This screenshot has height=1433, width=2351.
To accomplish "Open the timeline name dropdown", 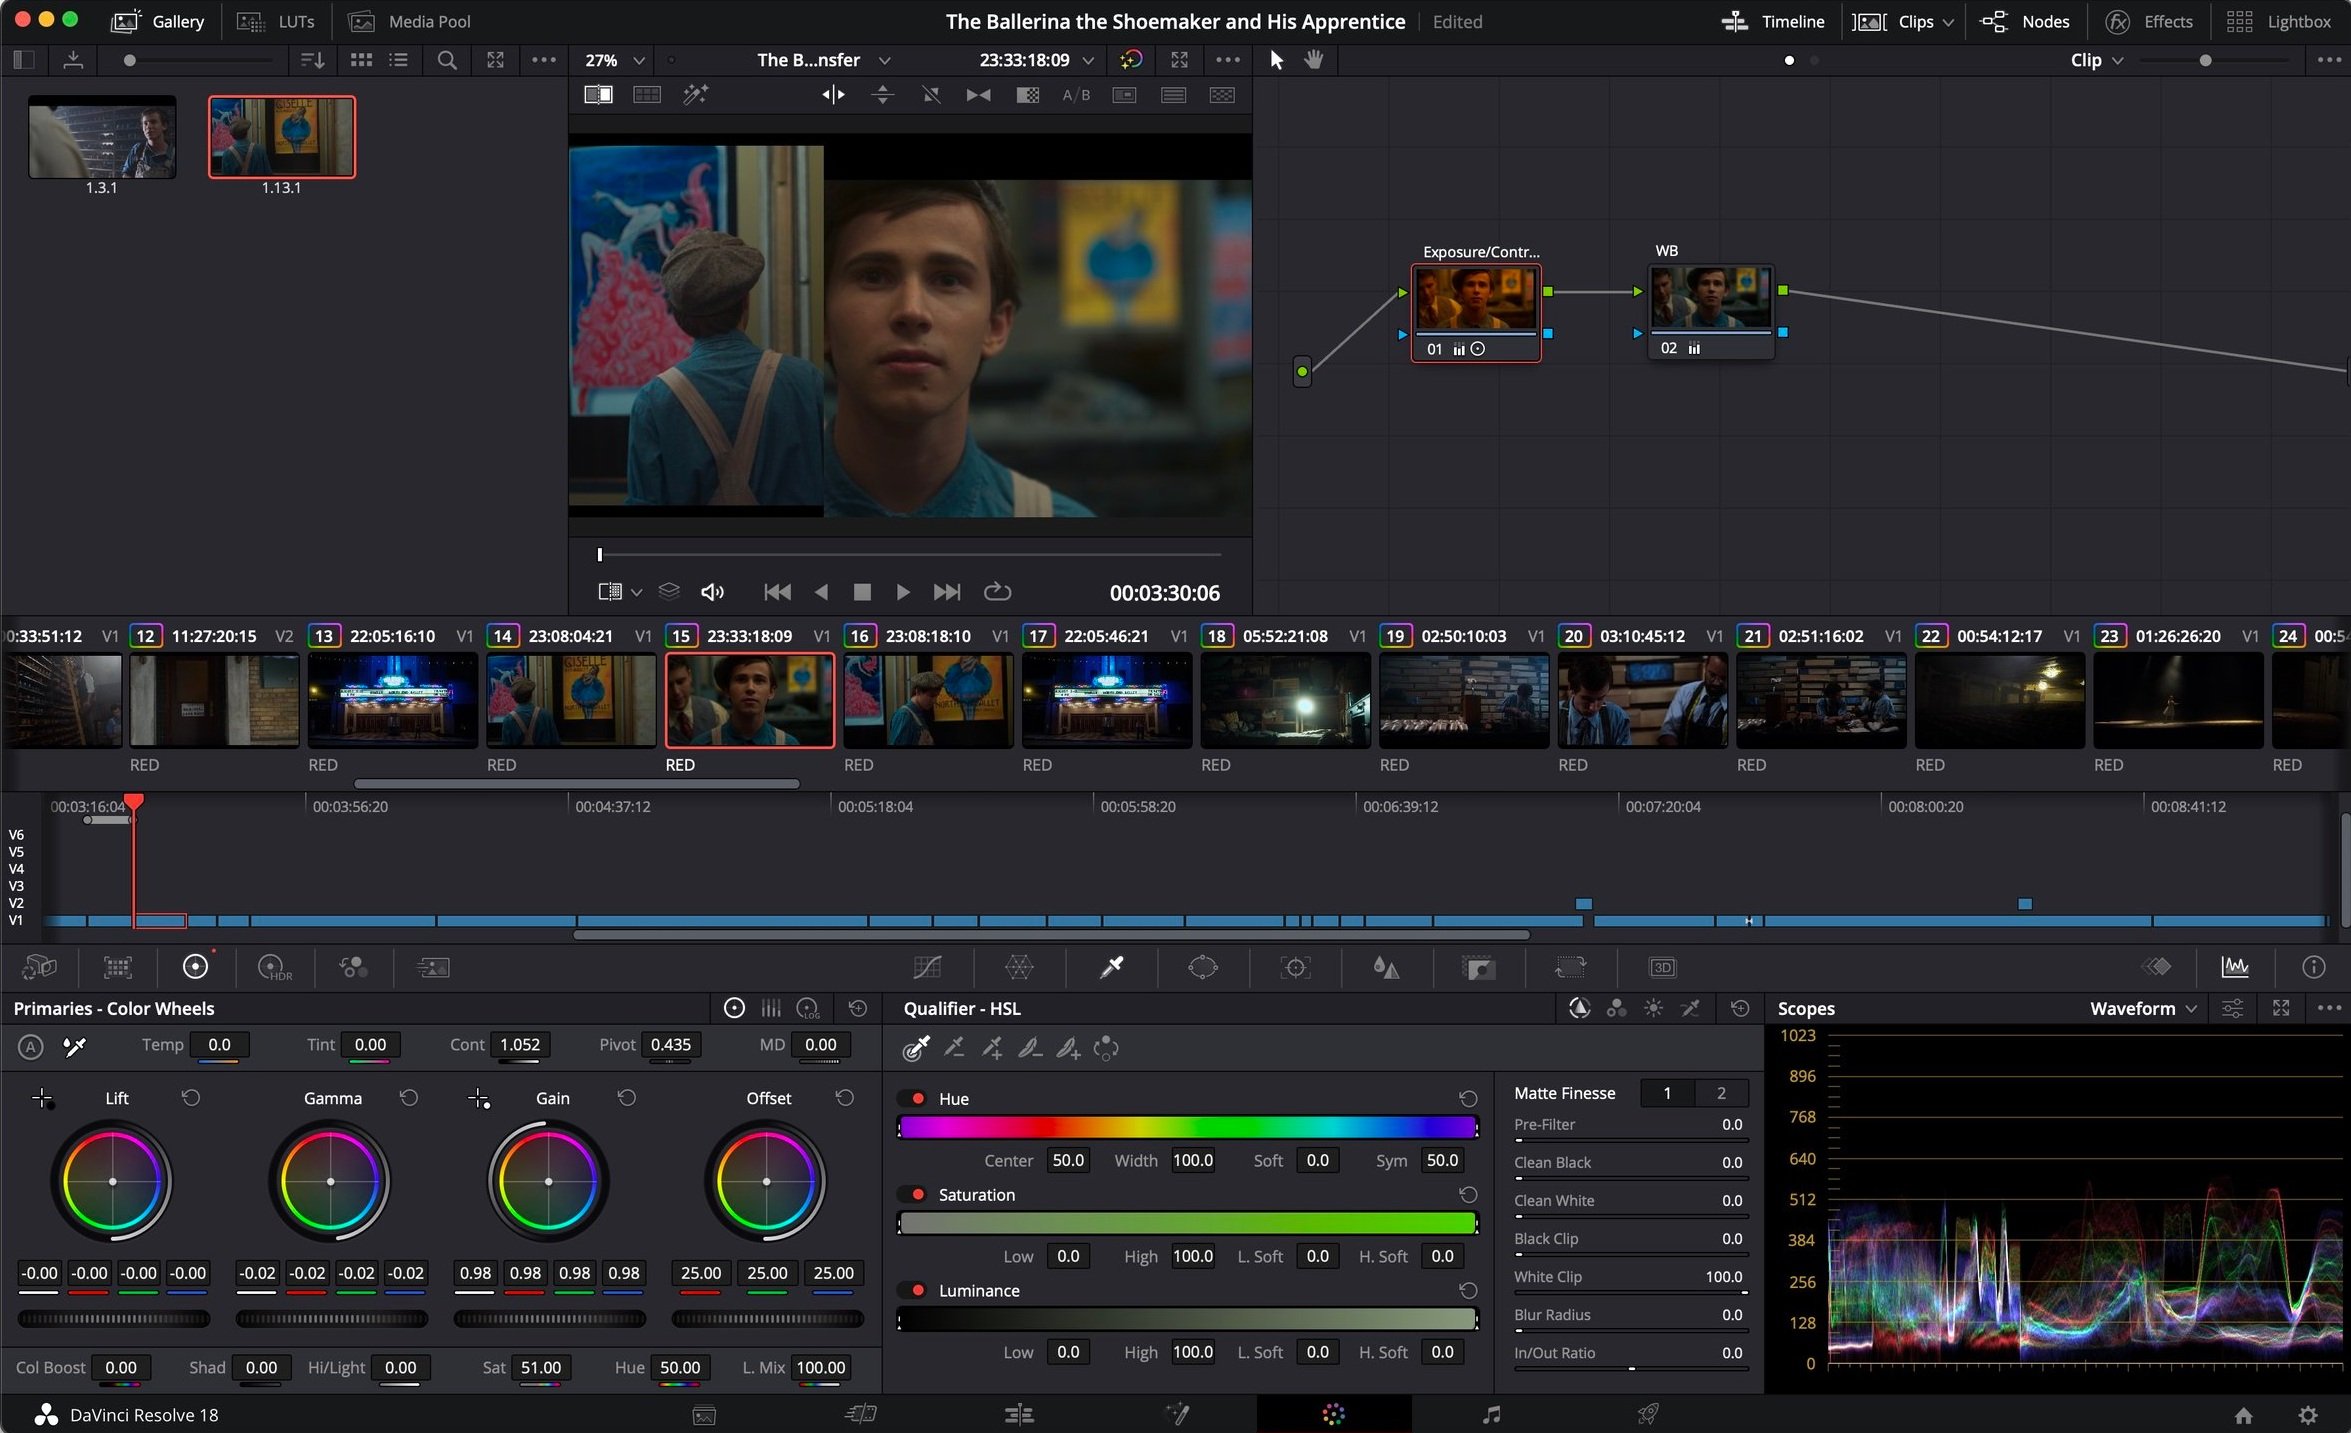I will click(x=824, y=60).
